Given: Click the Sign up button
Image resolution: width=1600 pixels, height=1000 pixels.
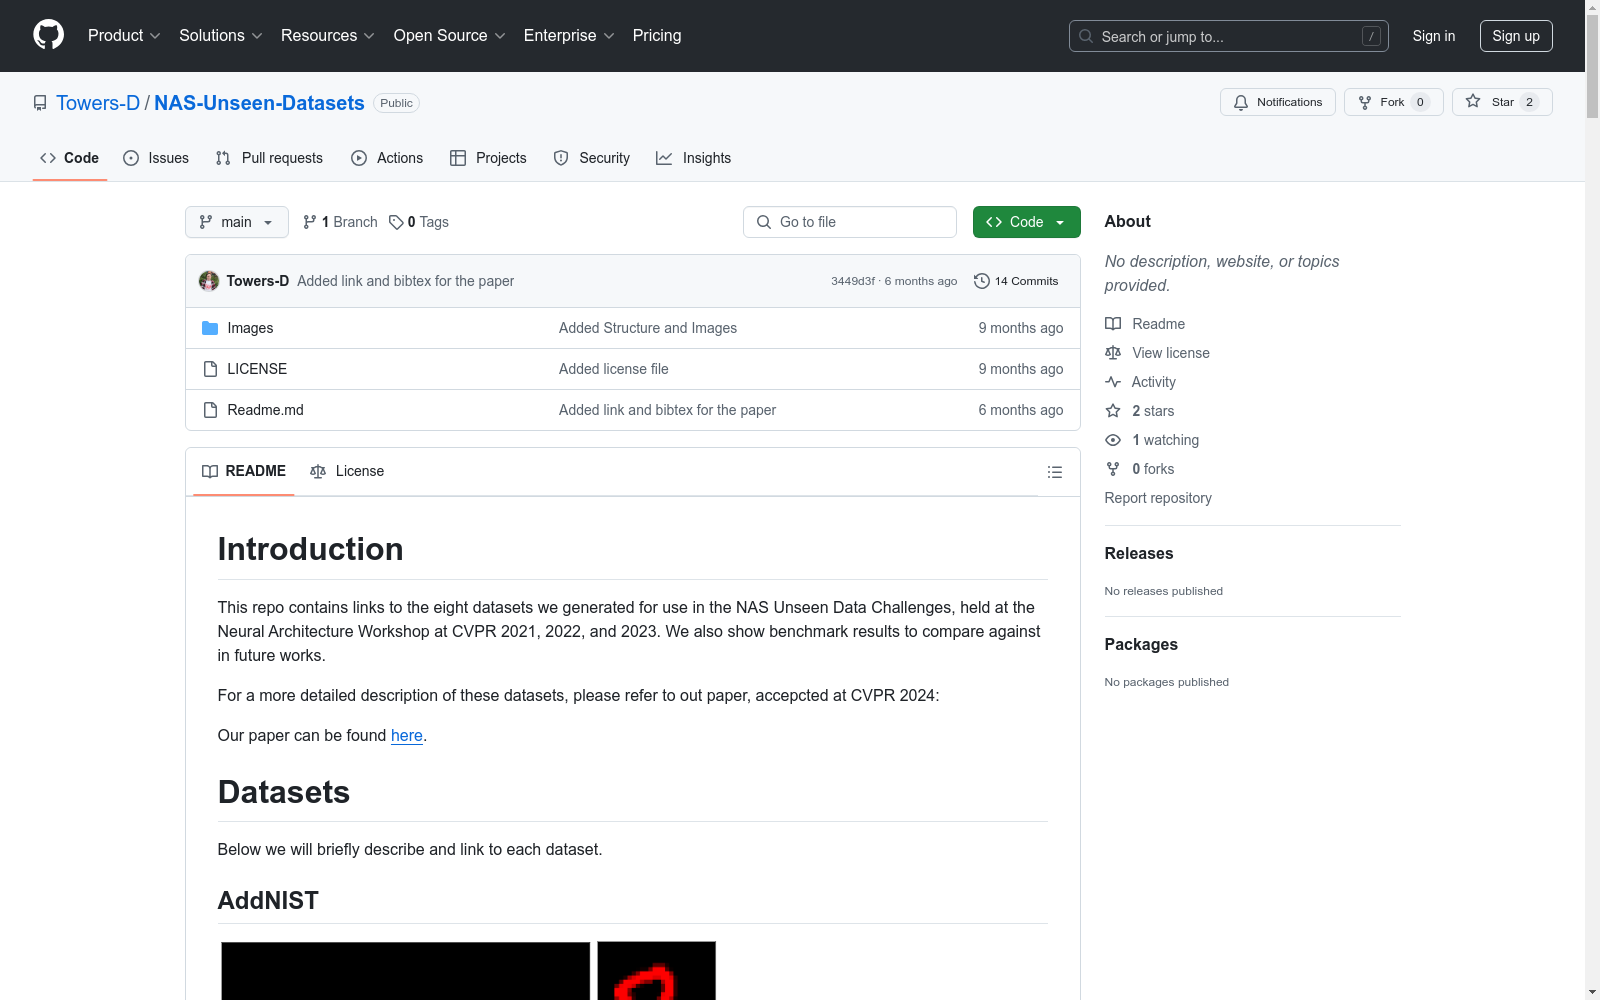Looking at the screenshot, I should pyautogui.click(x=1516, y=36).
